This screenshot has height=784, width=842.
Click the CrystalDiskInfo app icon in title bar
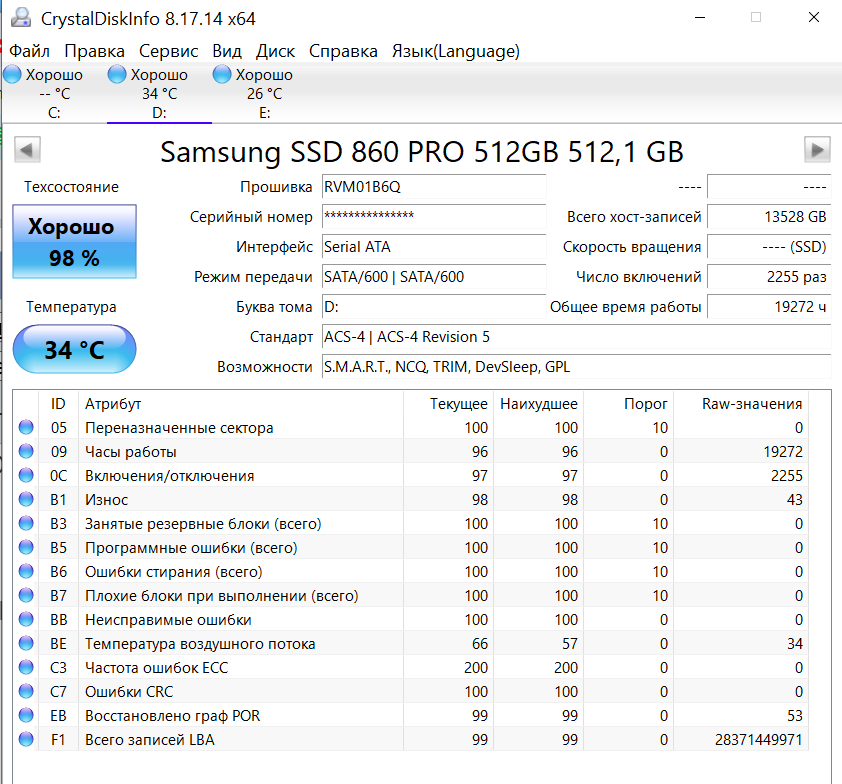point(19,18)
